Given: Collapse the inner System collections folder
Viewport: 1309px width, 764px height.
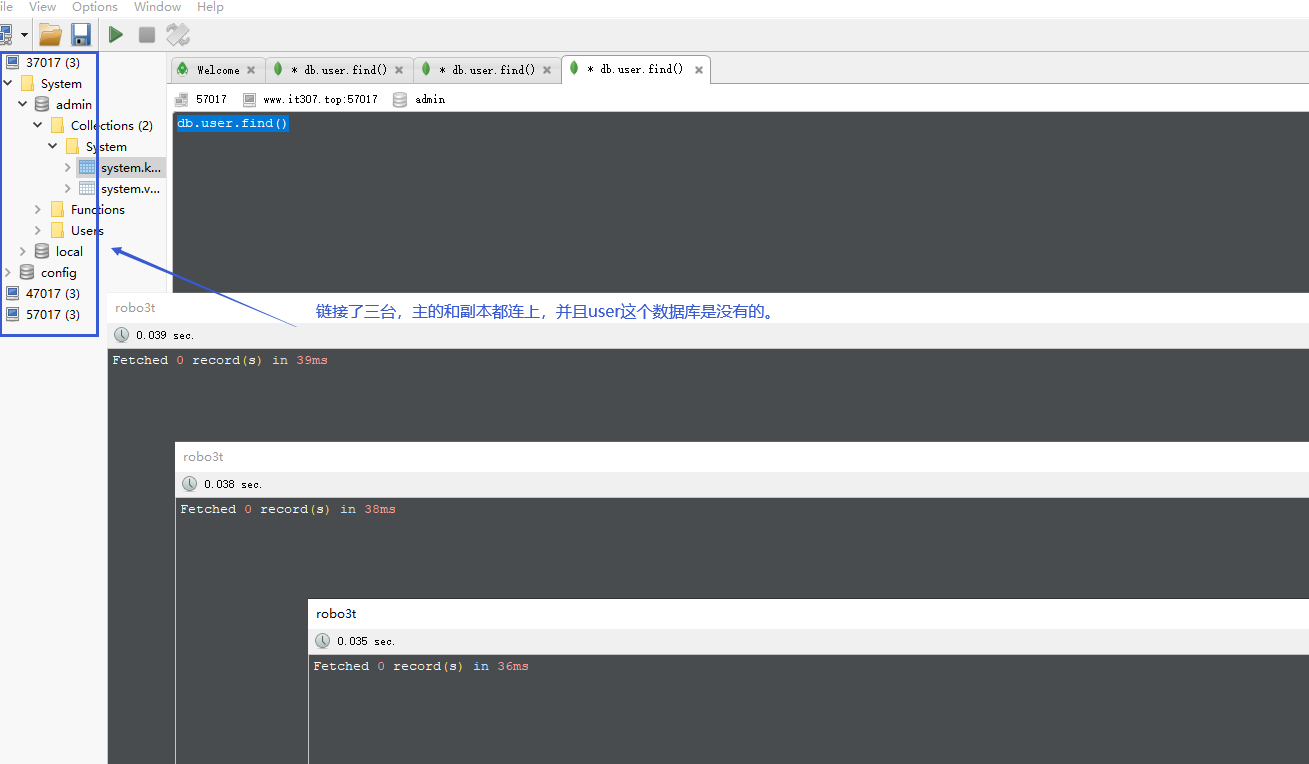Looking at the screenshot, I should (x=53, y=147).
